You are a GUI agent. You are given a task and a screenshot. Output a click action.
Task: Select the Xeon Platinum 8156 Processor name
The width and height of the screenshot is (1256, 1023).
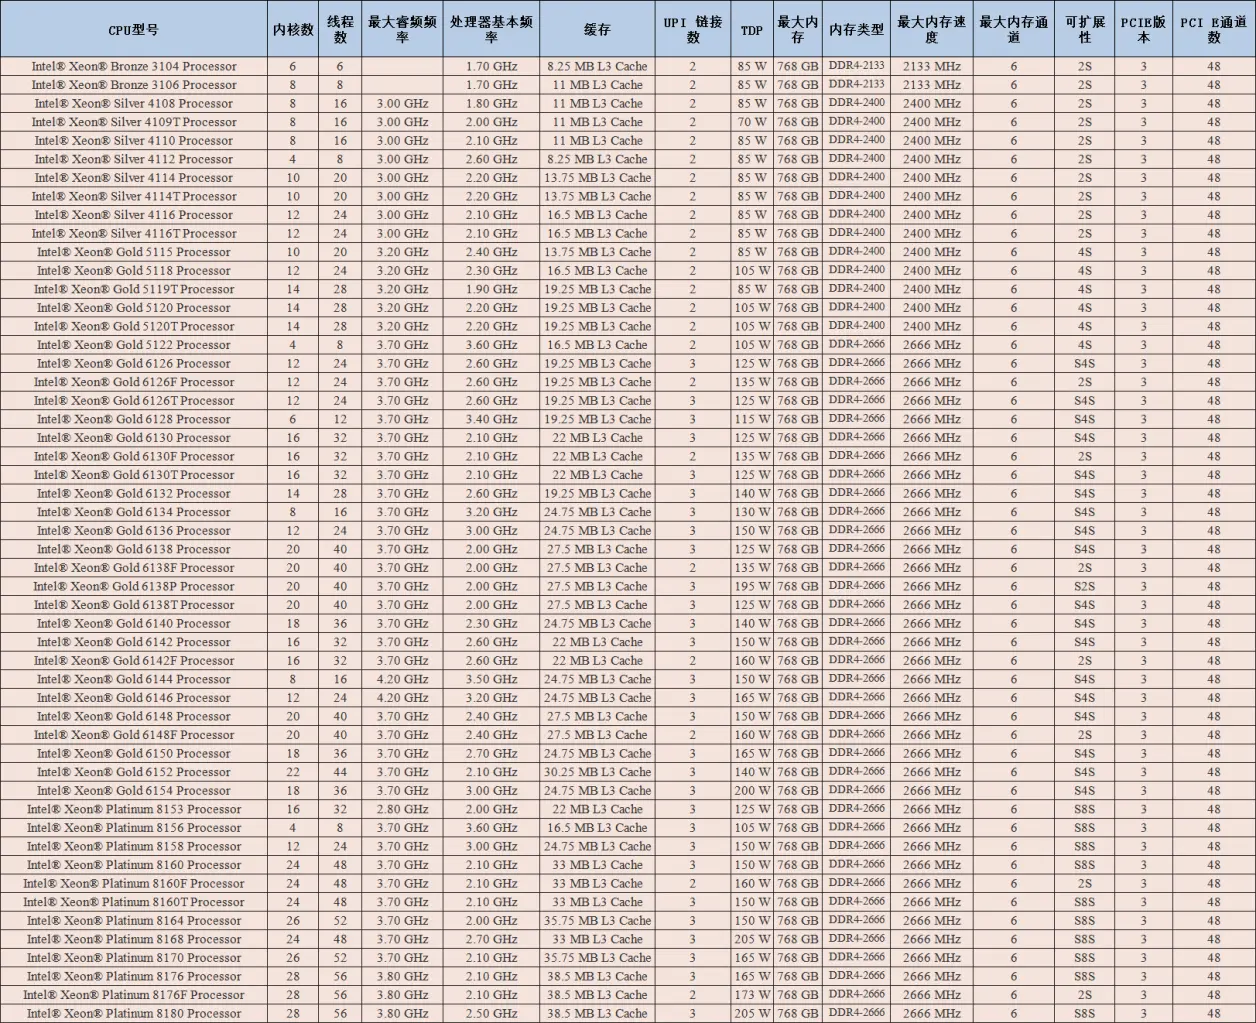pos(134,828)
